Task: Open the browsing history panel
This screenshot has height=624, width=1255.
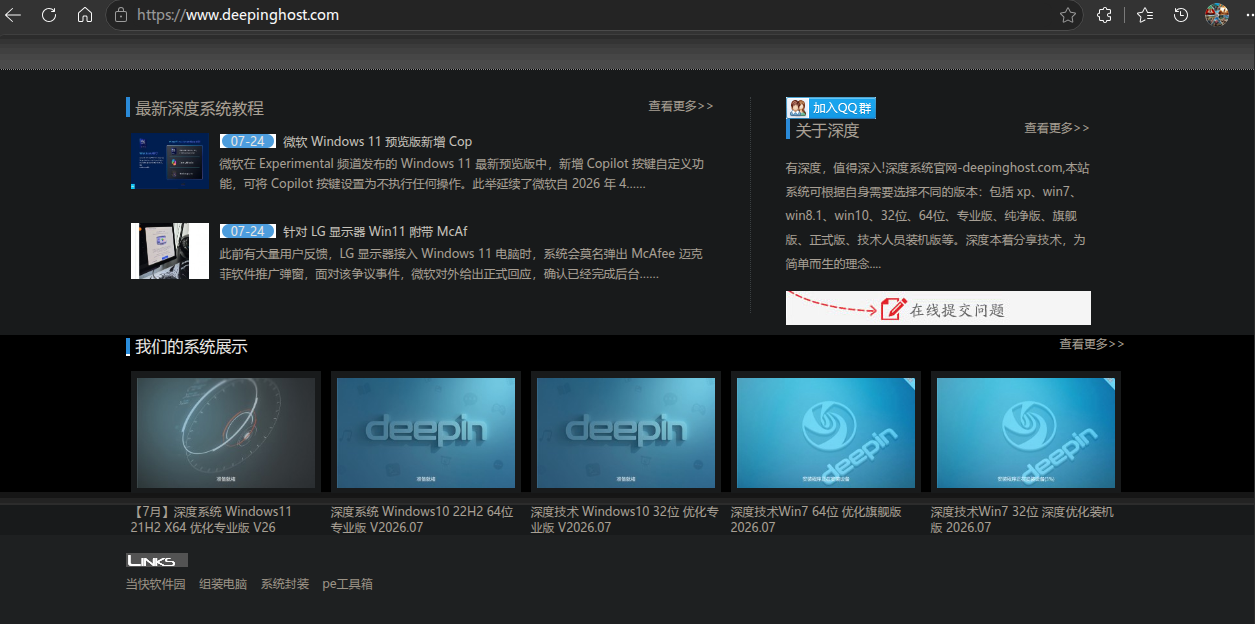Action: [1181, 15]
